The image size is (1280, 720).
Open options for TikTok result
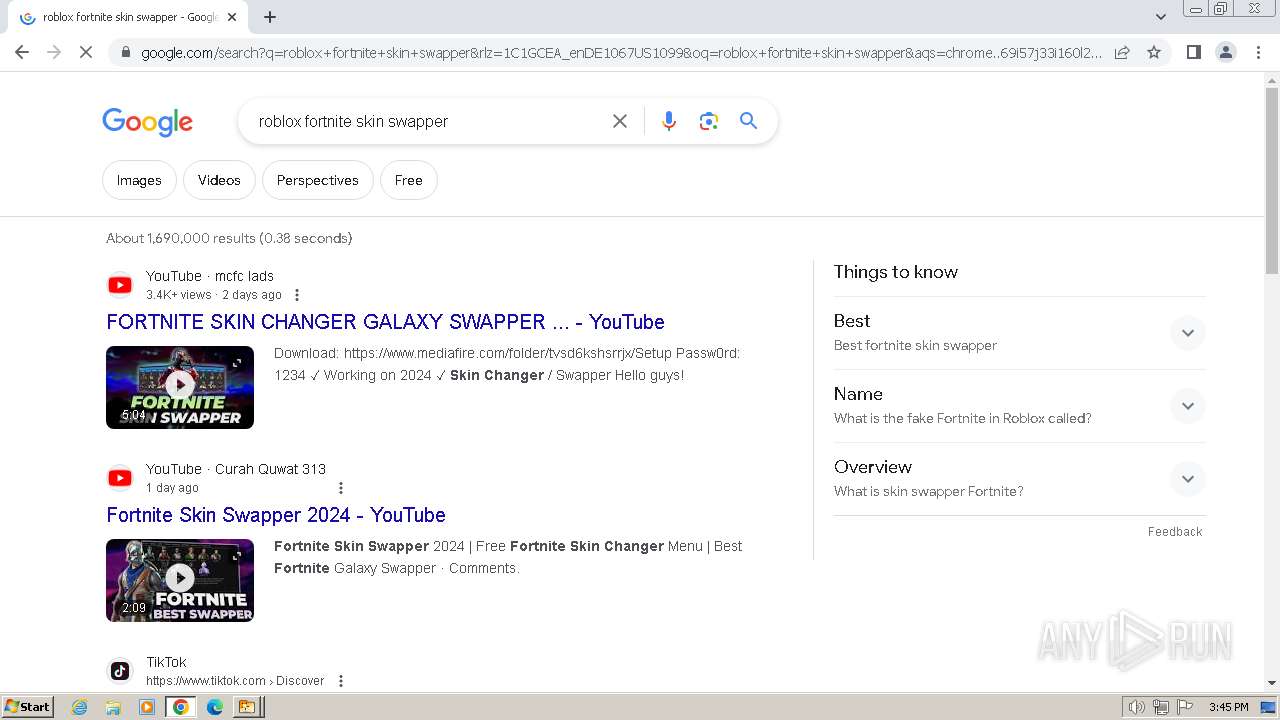click(x=341, y=681)
